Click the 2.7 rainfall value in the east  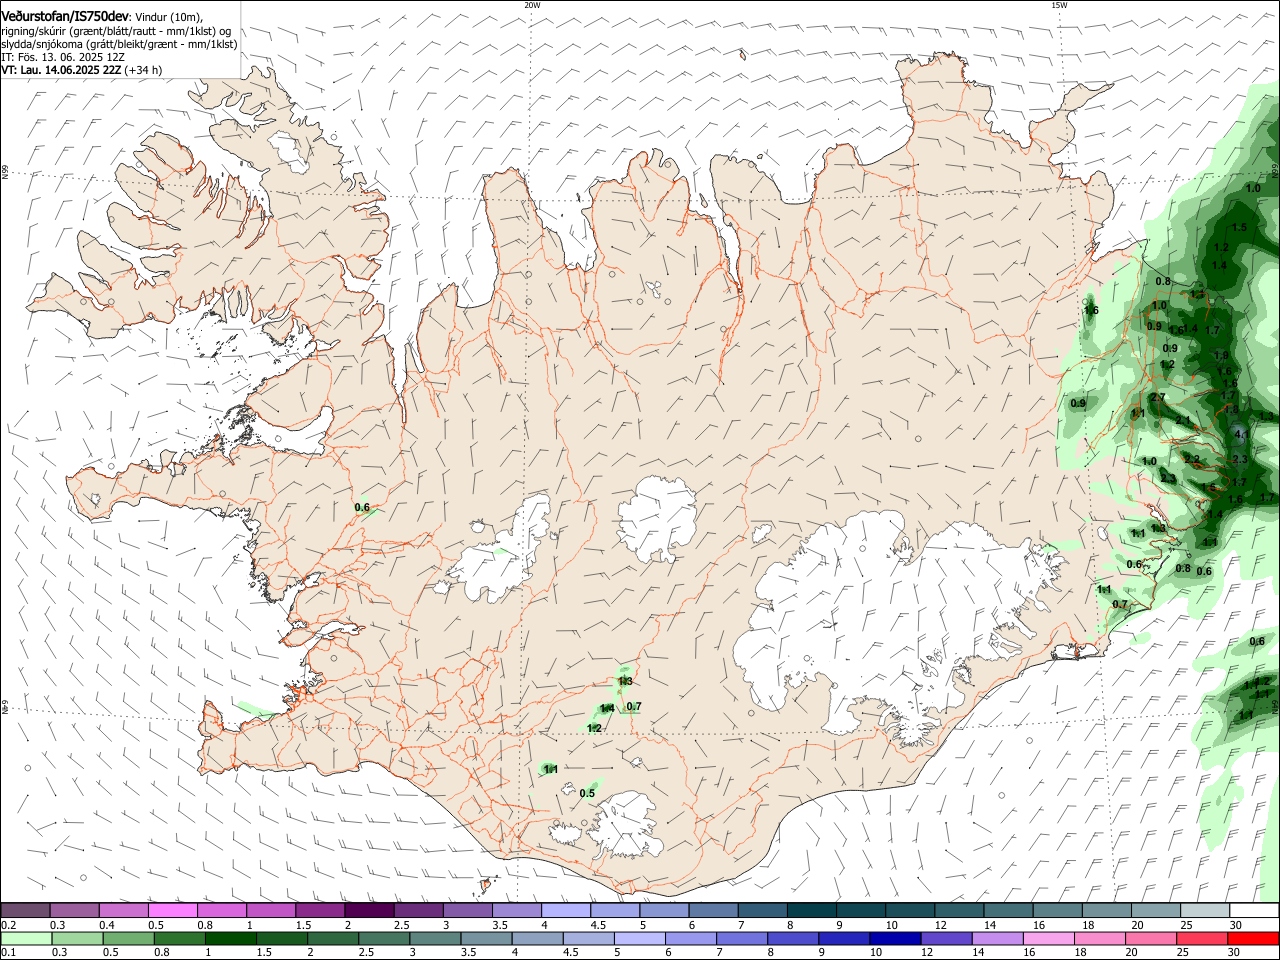[x=1158, y=398]
